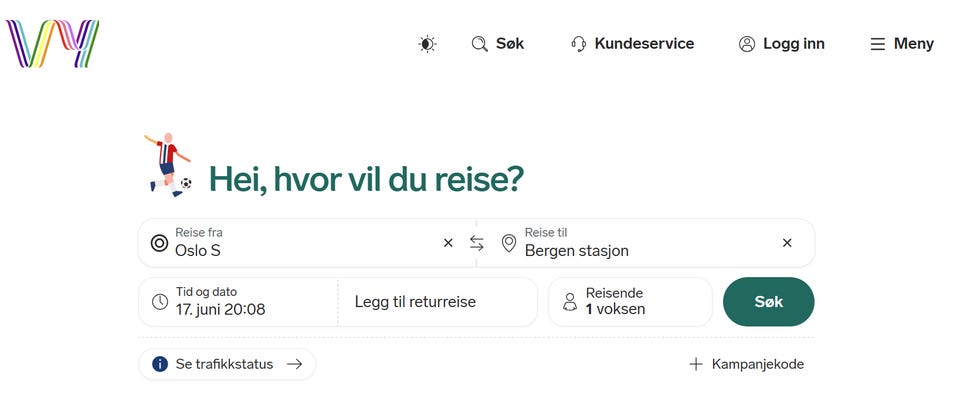960x411 pixels.
Task: Clear the Oslo S departure field
Action: click(x=448, y=243)
